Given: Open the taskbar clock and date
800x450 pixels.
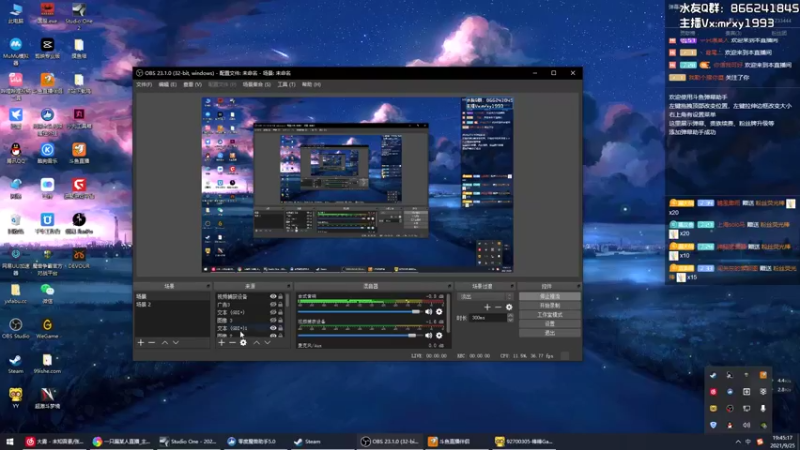Looking at the screenshot, I should pyautogui.click(x=782, y=442).
